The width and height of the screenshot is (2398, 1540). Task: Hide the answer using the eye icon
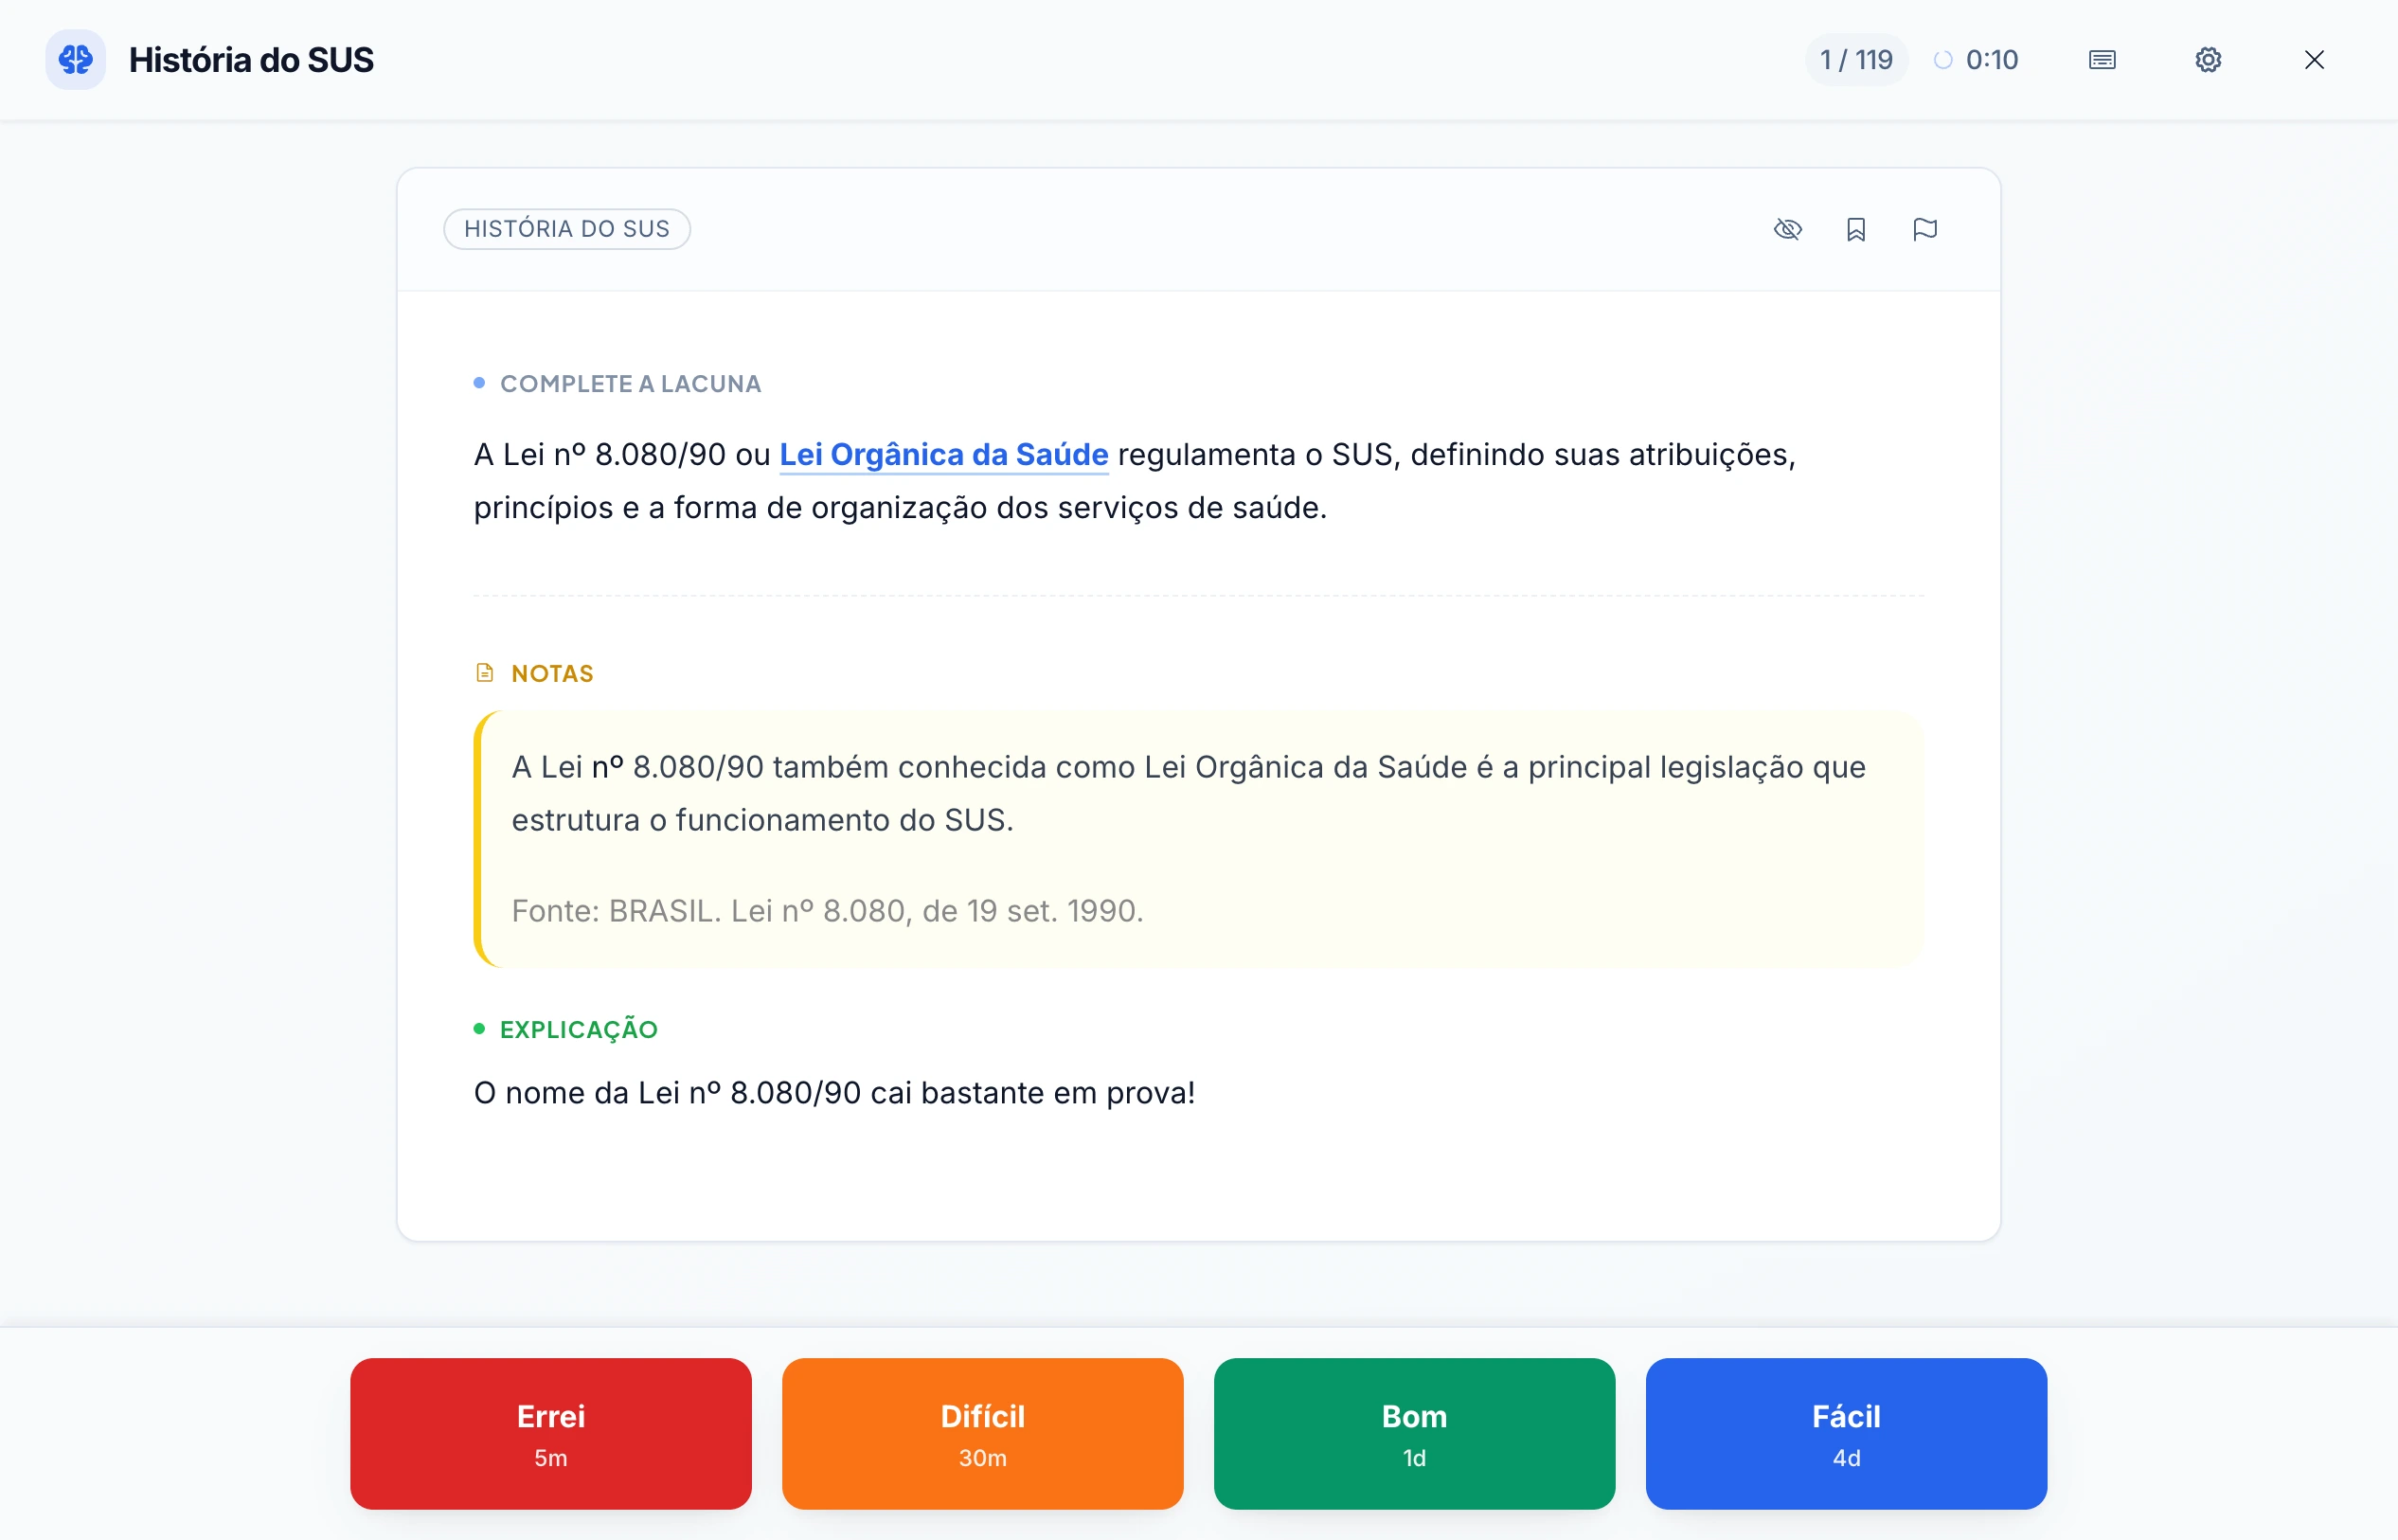tap(1788, 229)
